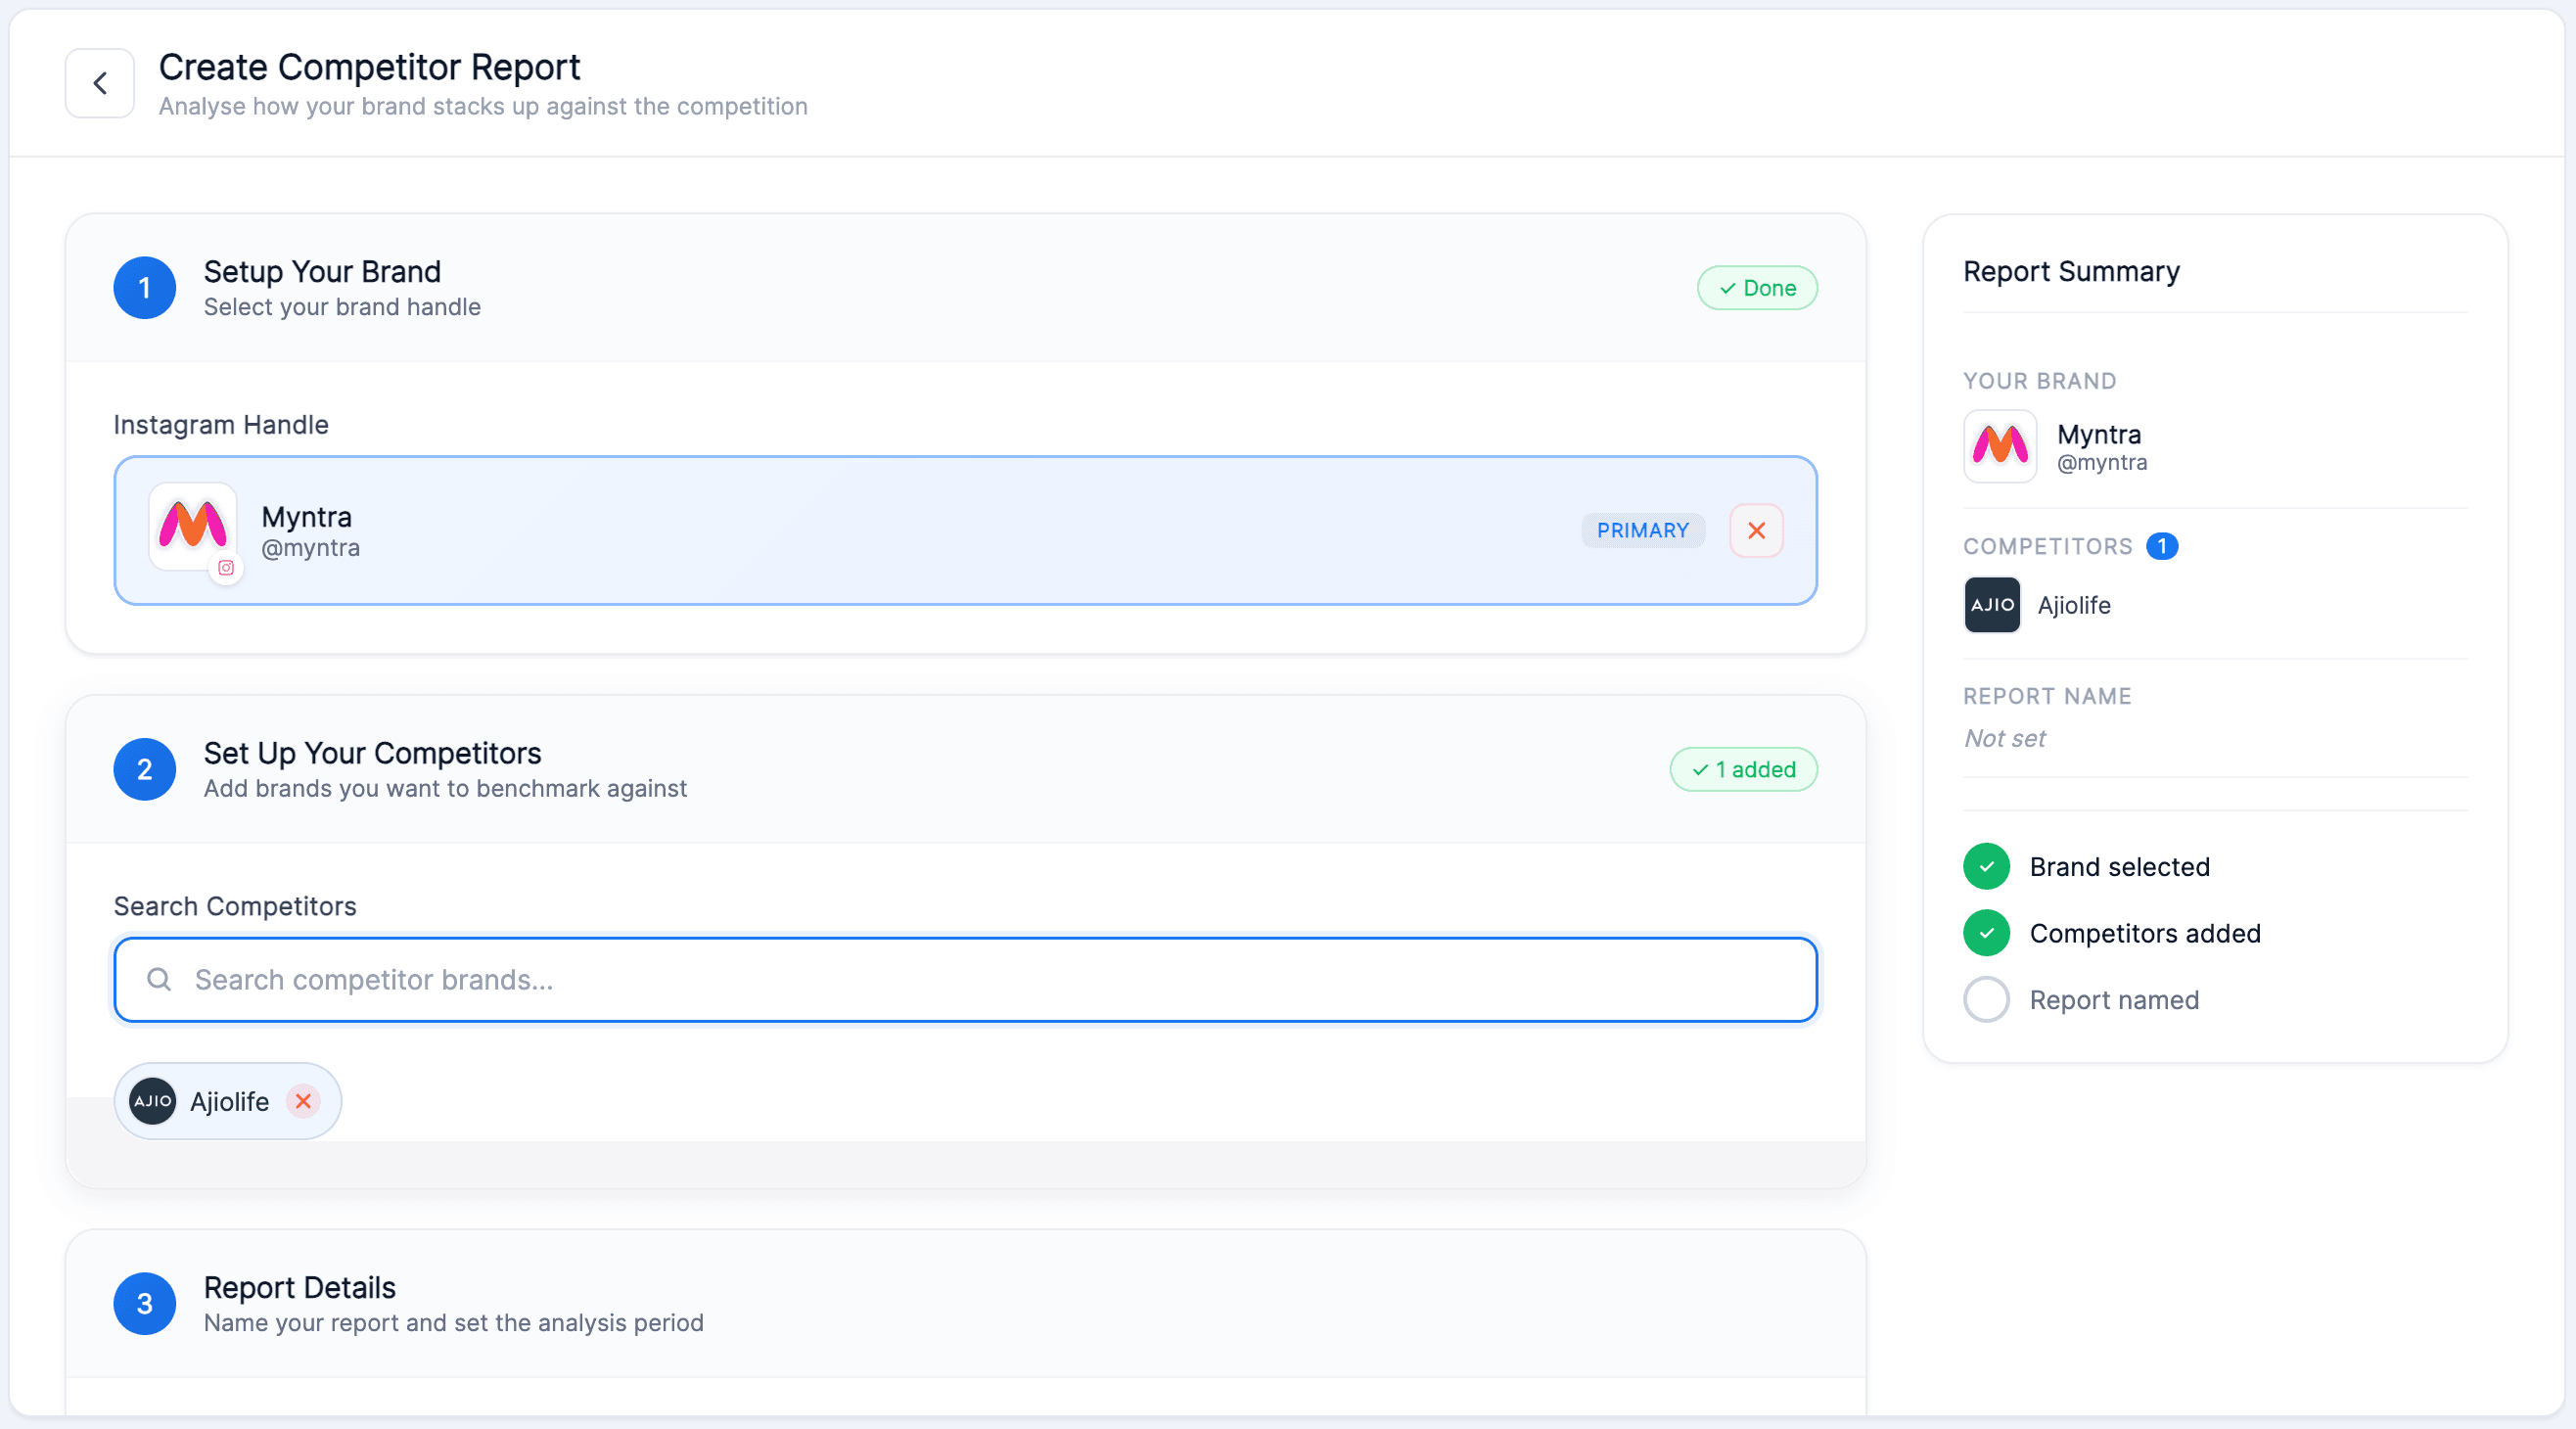Click the YOUR BRAND label

pyautogui.click(x=2039, y=381)
